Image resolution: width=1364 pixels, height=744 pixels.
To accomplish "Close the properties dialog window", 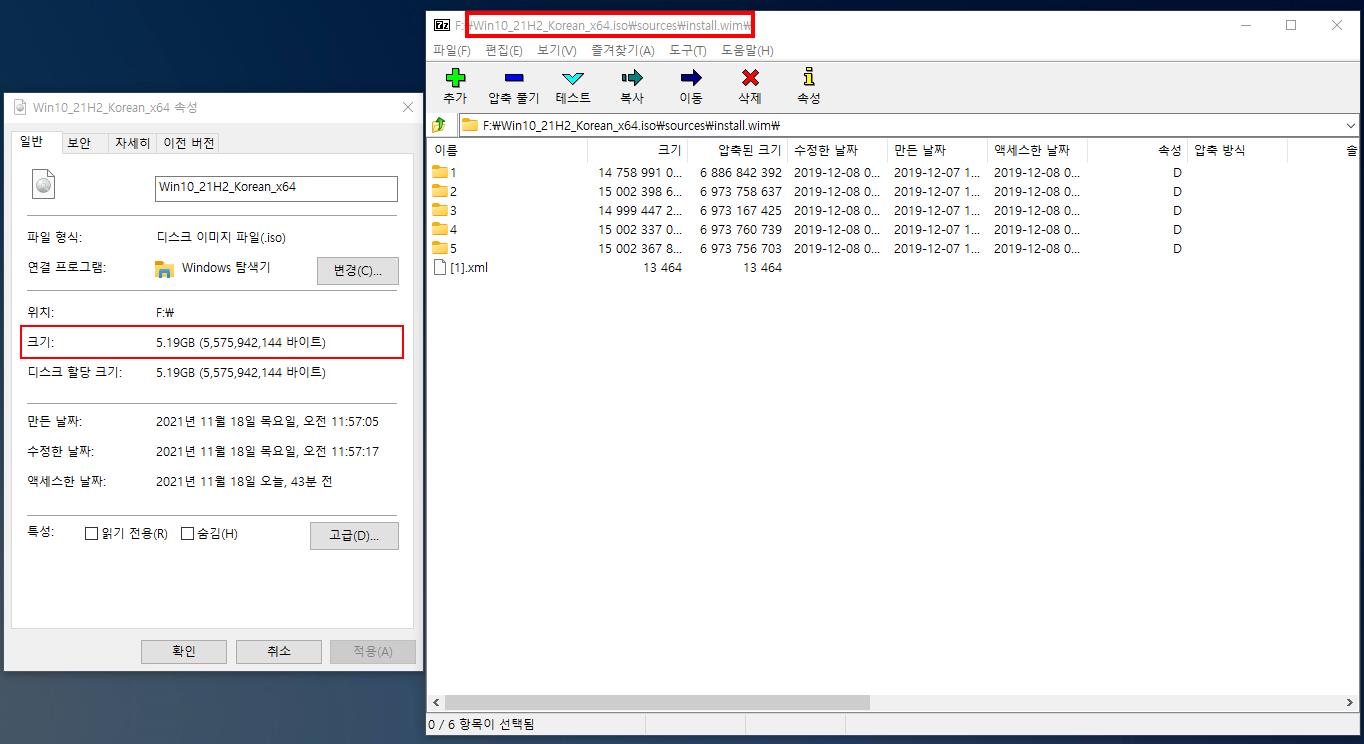I will coord(407,107).
